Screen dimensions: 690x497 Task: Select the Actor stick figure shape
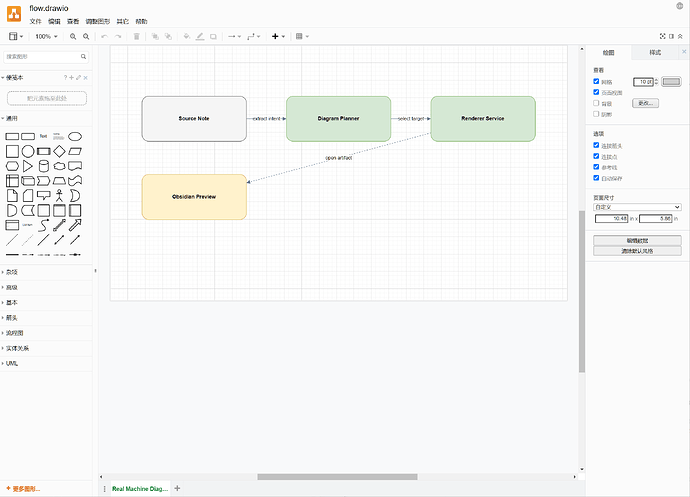pyautogui.click(x=59, y=195)
